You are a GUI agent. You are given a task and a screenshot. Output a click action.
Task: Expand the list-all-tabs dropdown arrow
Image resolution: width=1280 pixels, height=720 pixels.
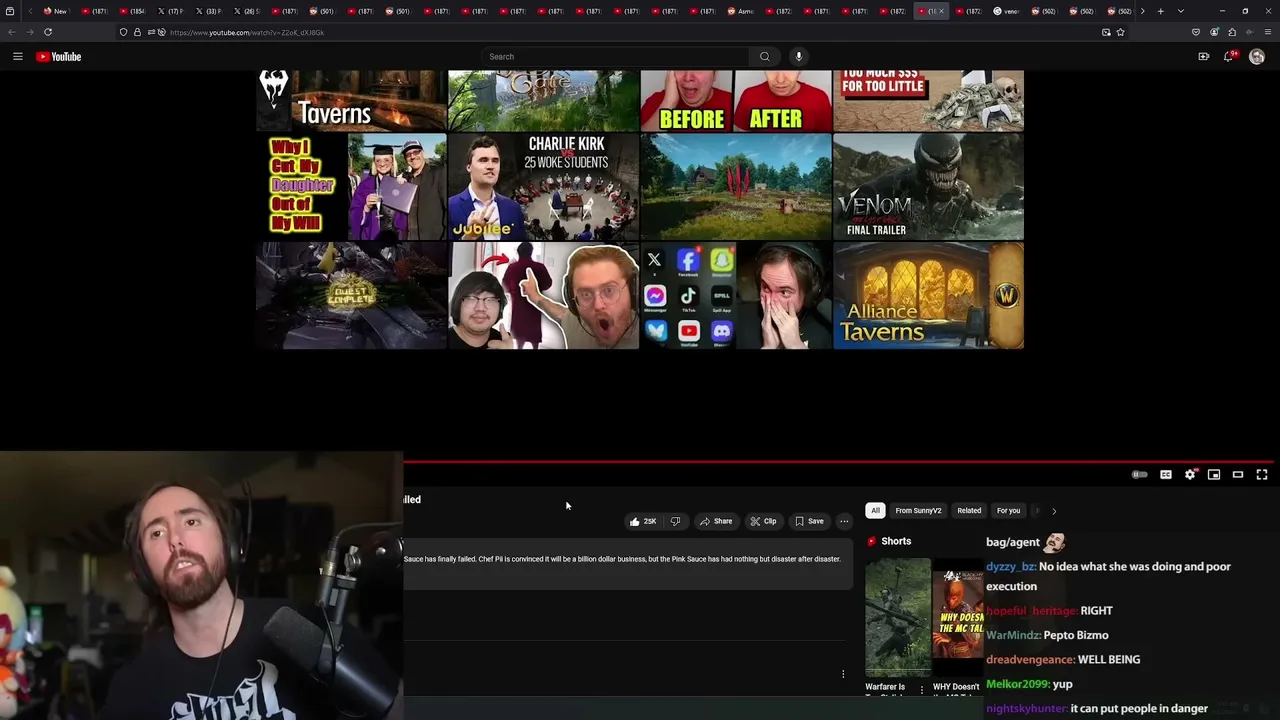click(1181, 11)
